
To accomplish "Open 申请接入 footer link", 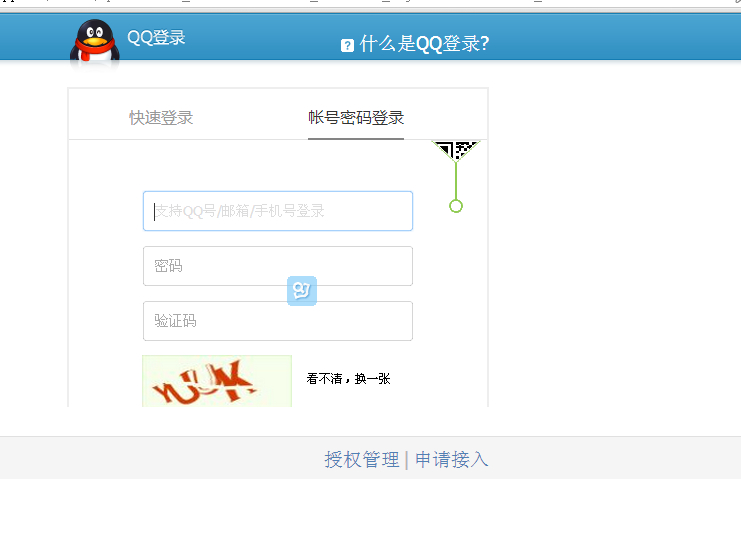I will [451, 459].
